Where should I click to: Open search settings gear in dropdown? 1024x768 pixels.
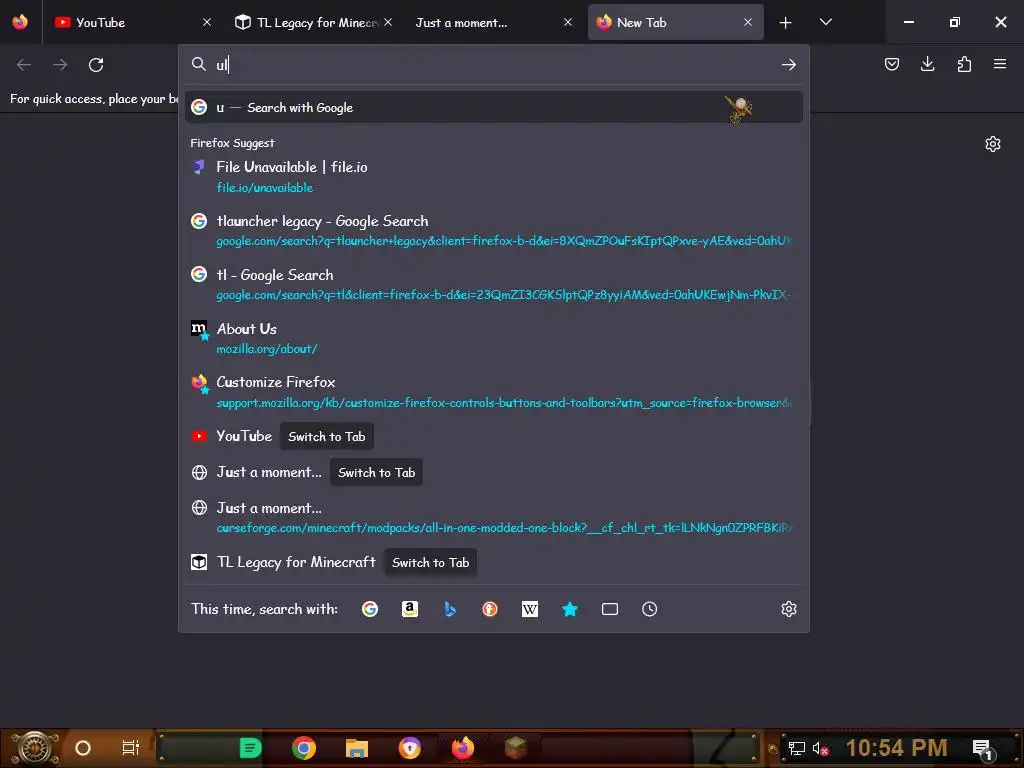tap(789, 609)
